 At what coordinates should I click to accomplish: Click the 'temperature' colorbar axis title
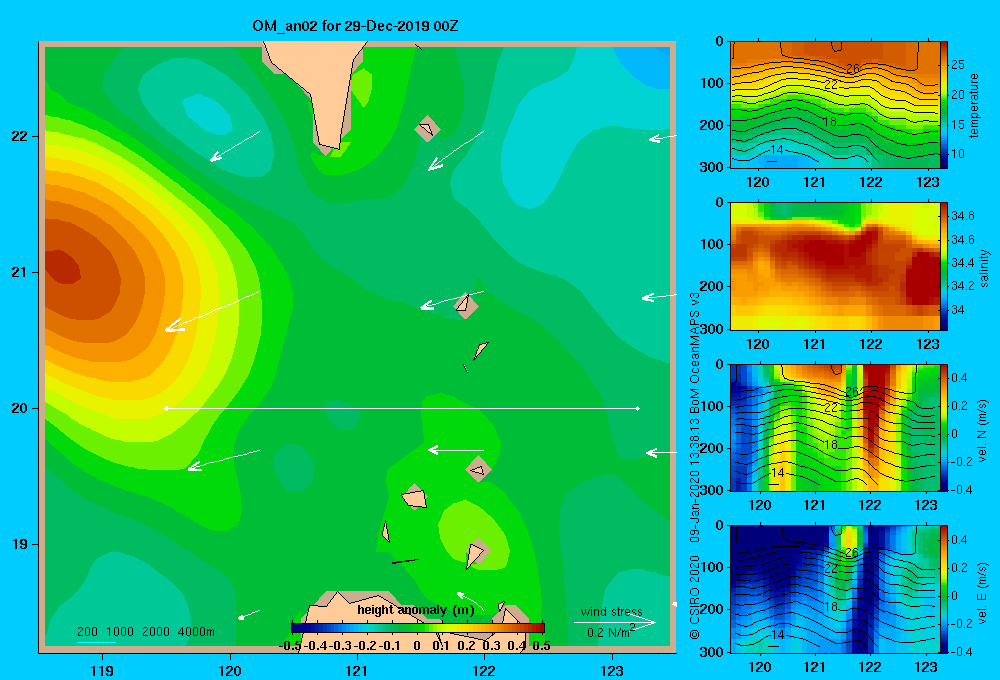pyautogui.click(x=974, y=105)
